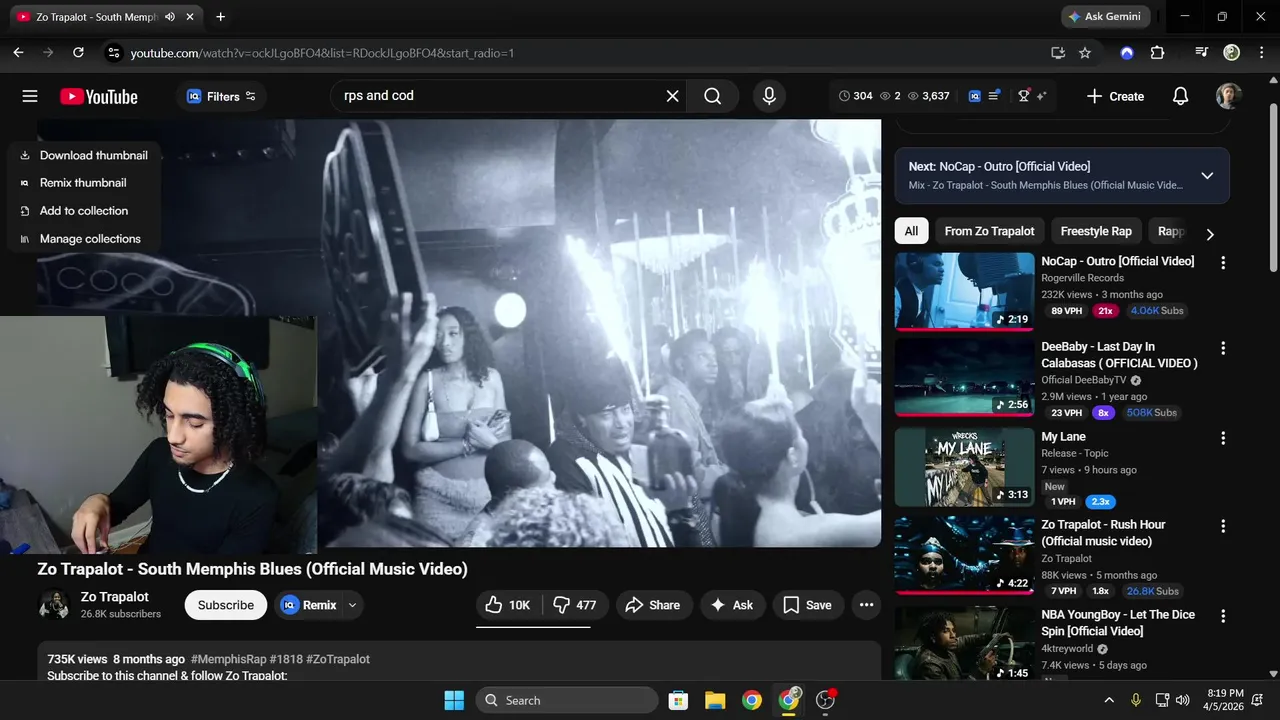Open the YouTube account avatar menu

tap(1229, 96)
